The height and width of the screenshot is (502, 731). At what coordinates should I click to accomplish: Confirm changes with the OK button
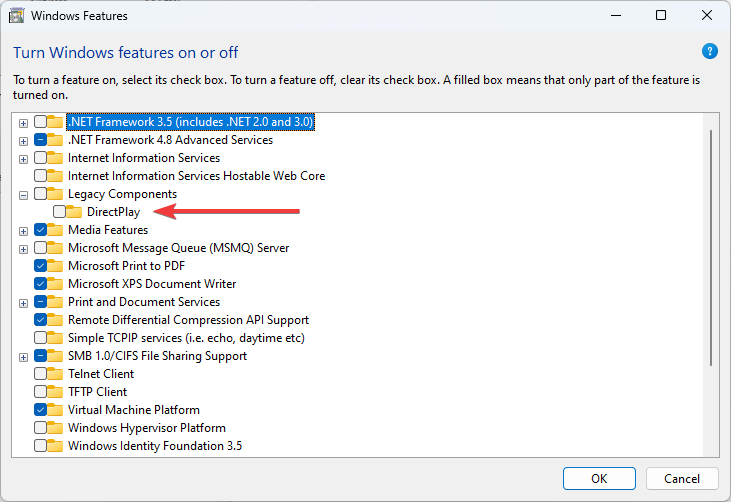click(x=599, y=479)
